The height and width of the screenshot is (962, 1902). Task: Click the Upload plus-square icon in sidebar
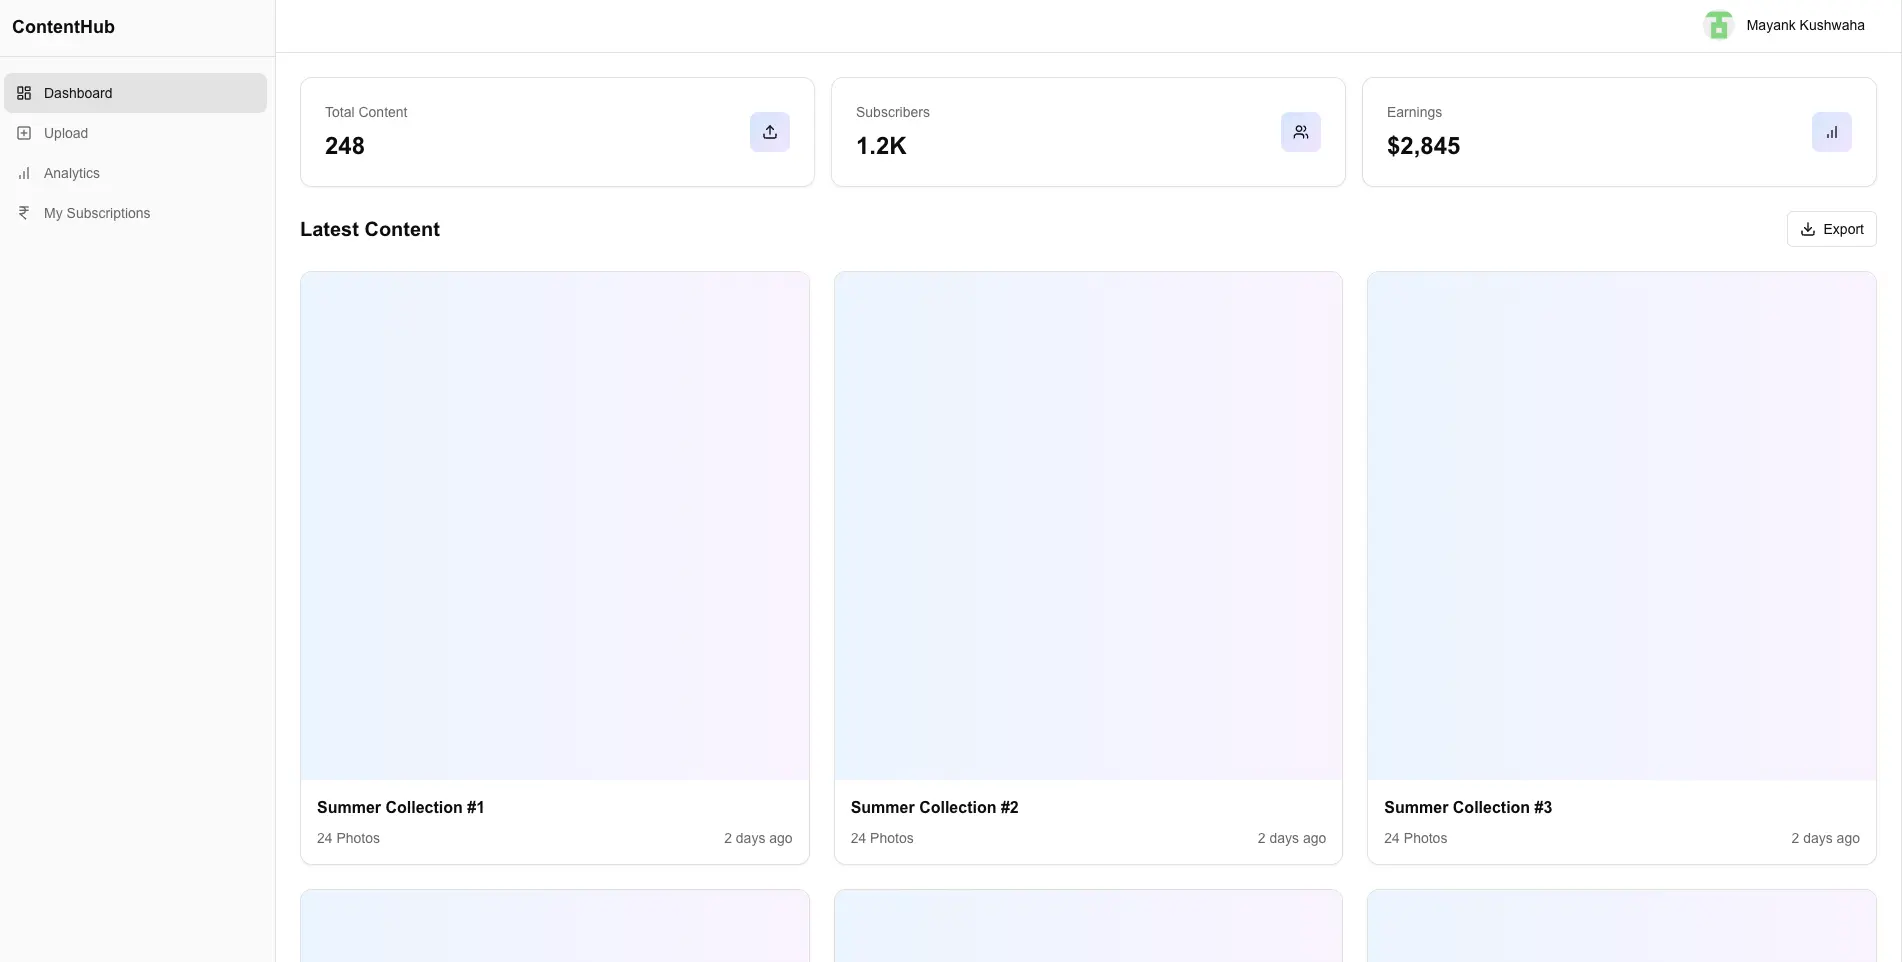[x=24, y=133]
